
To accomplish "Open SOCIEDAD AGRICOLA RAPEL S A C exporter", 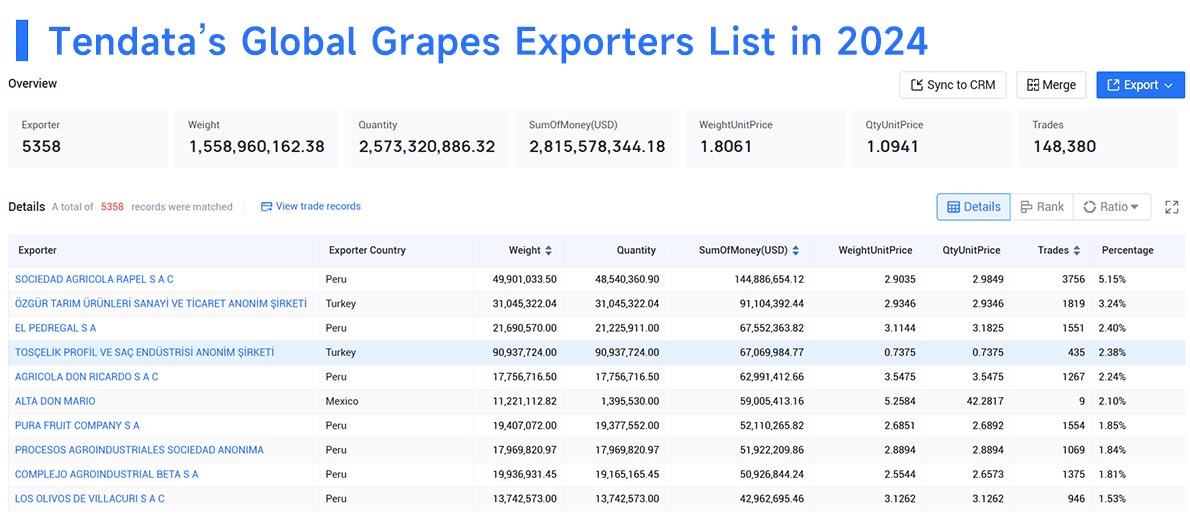I will coord(94,279).
